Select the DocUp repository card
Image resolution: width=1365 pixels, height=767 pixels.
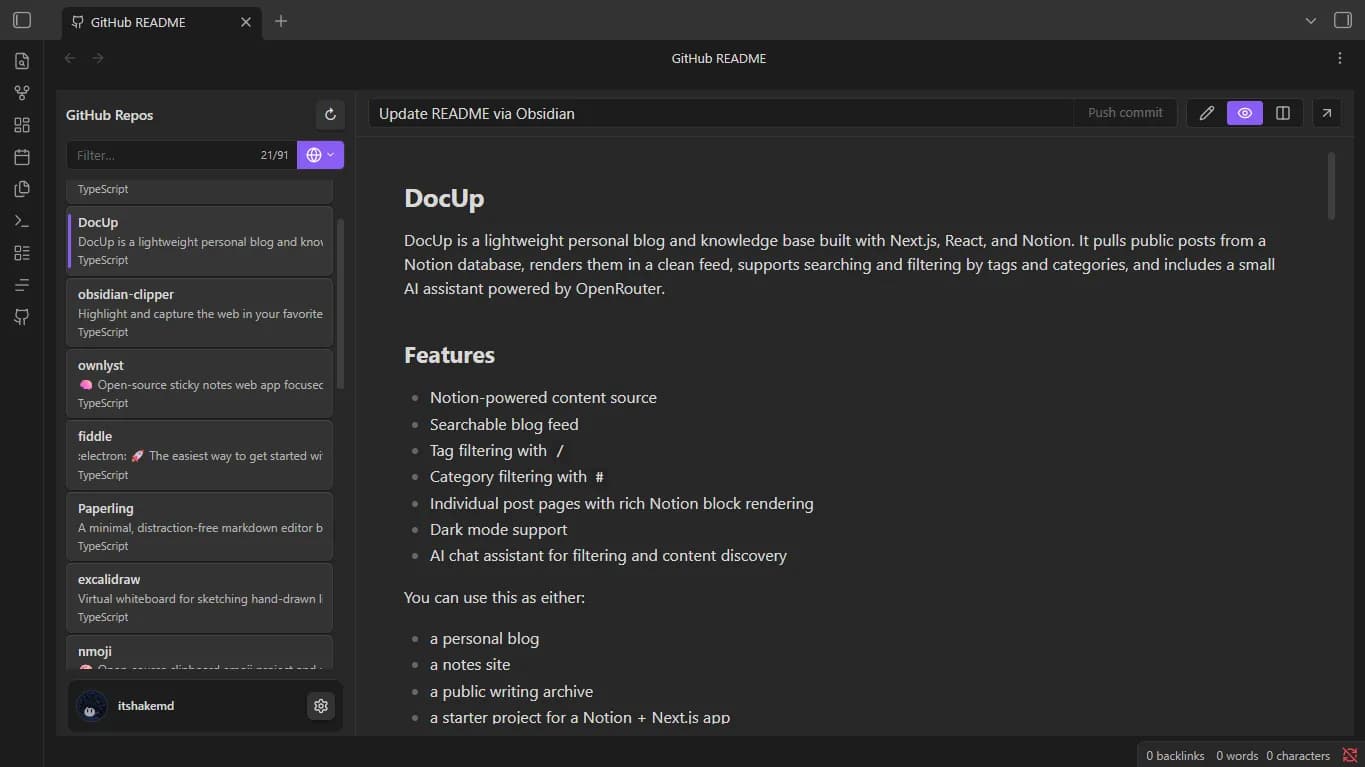click(x=200, y=240)
